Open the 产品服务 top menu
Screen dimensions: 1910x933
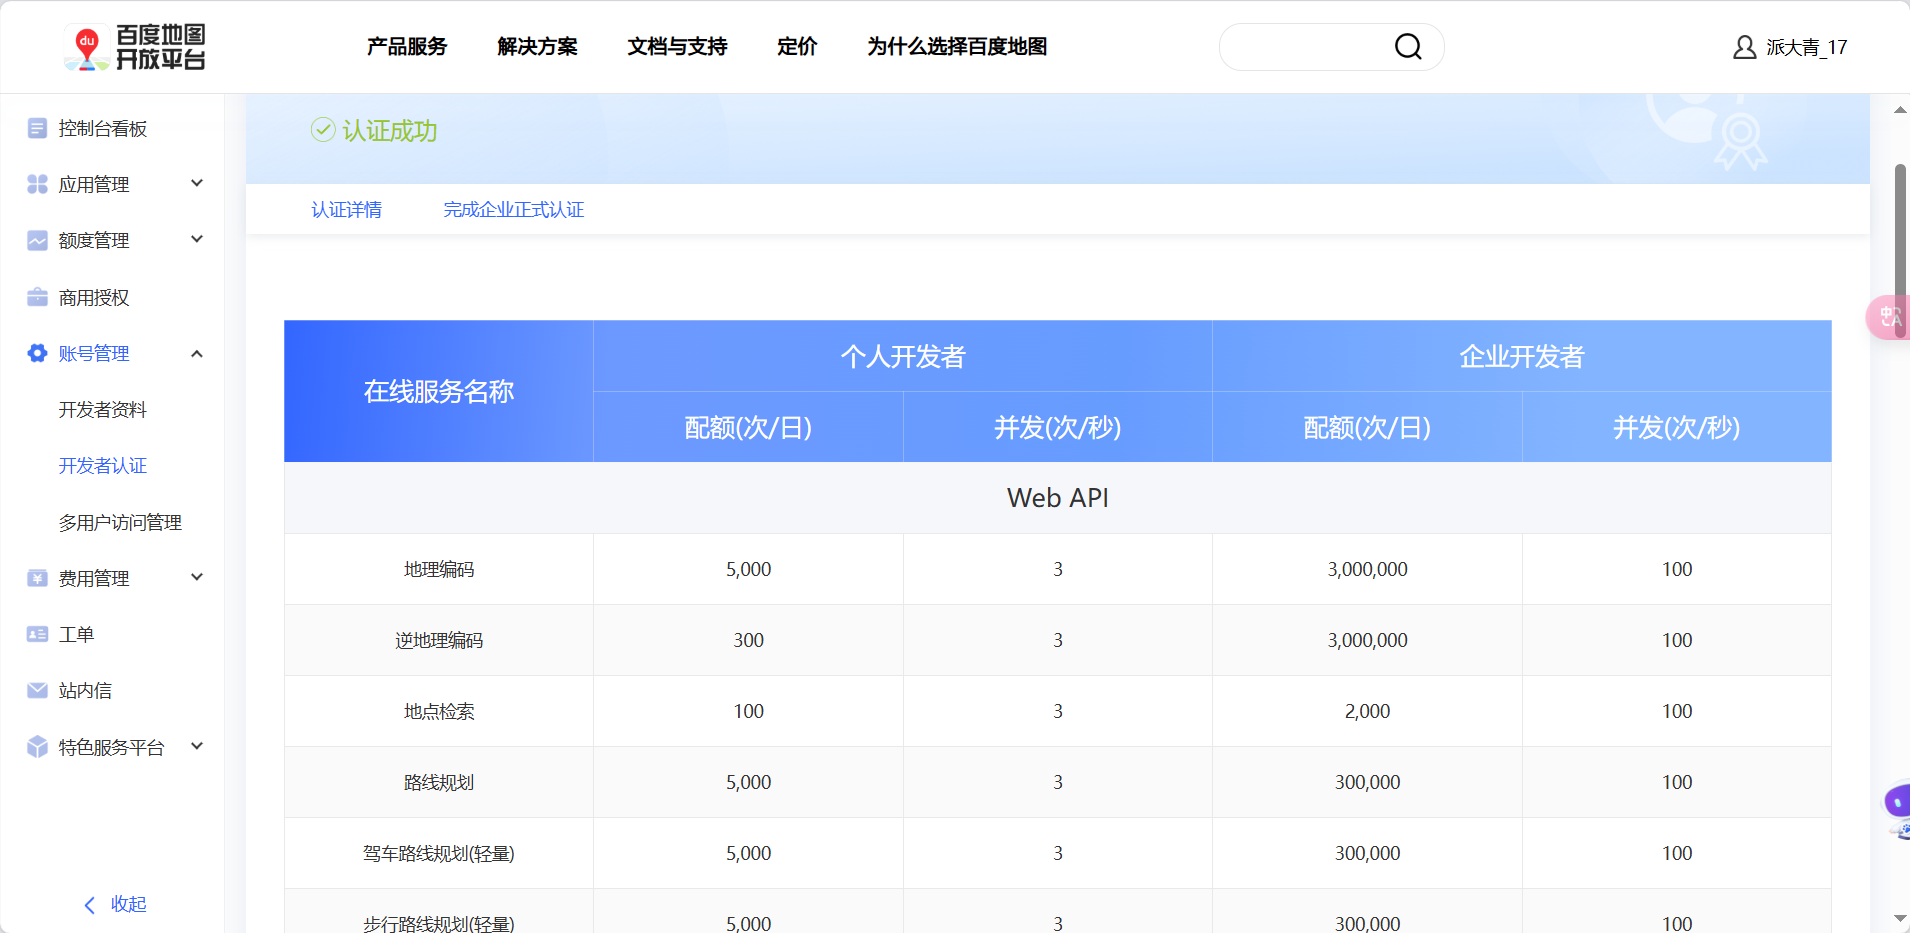coord(407,47)
